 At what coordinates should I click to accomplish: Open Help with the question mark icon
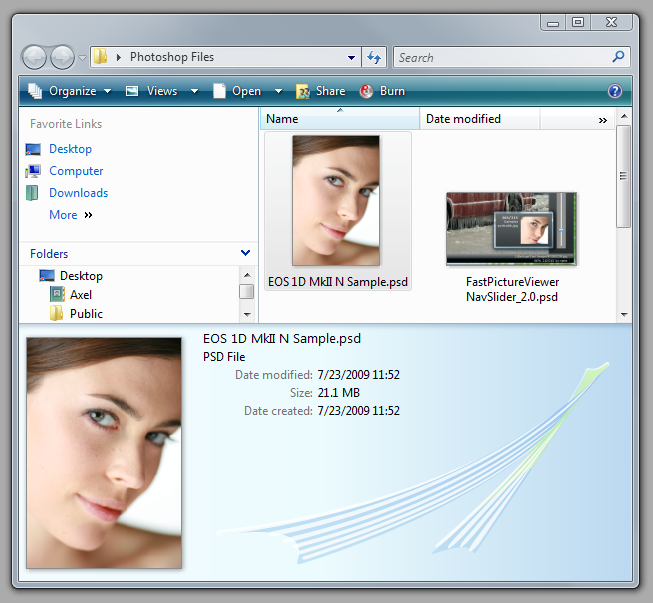pyautogui.click(x=615, y=91)
